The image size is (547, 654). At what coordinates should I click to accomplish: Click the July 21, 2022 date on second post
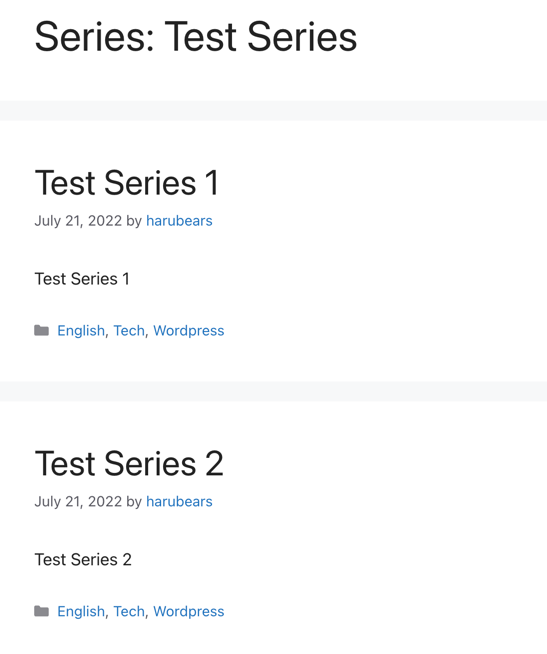pyautogui.click(x=78, y=501)
